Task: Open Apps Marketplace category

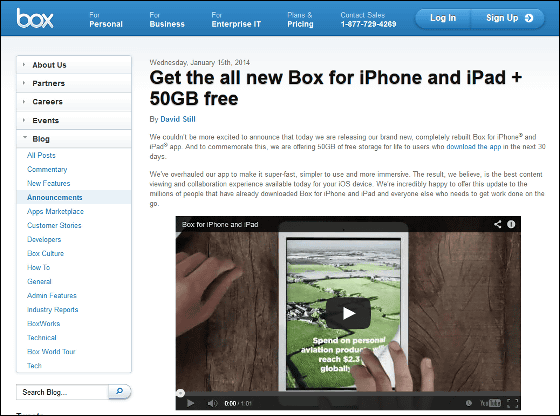Action: tap(55, 211)
